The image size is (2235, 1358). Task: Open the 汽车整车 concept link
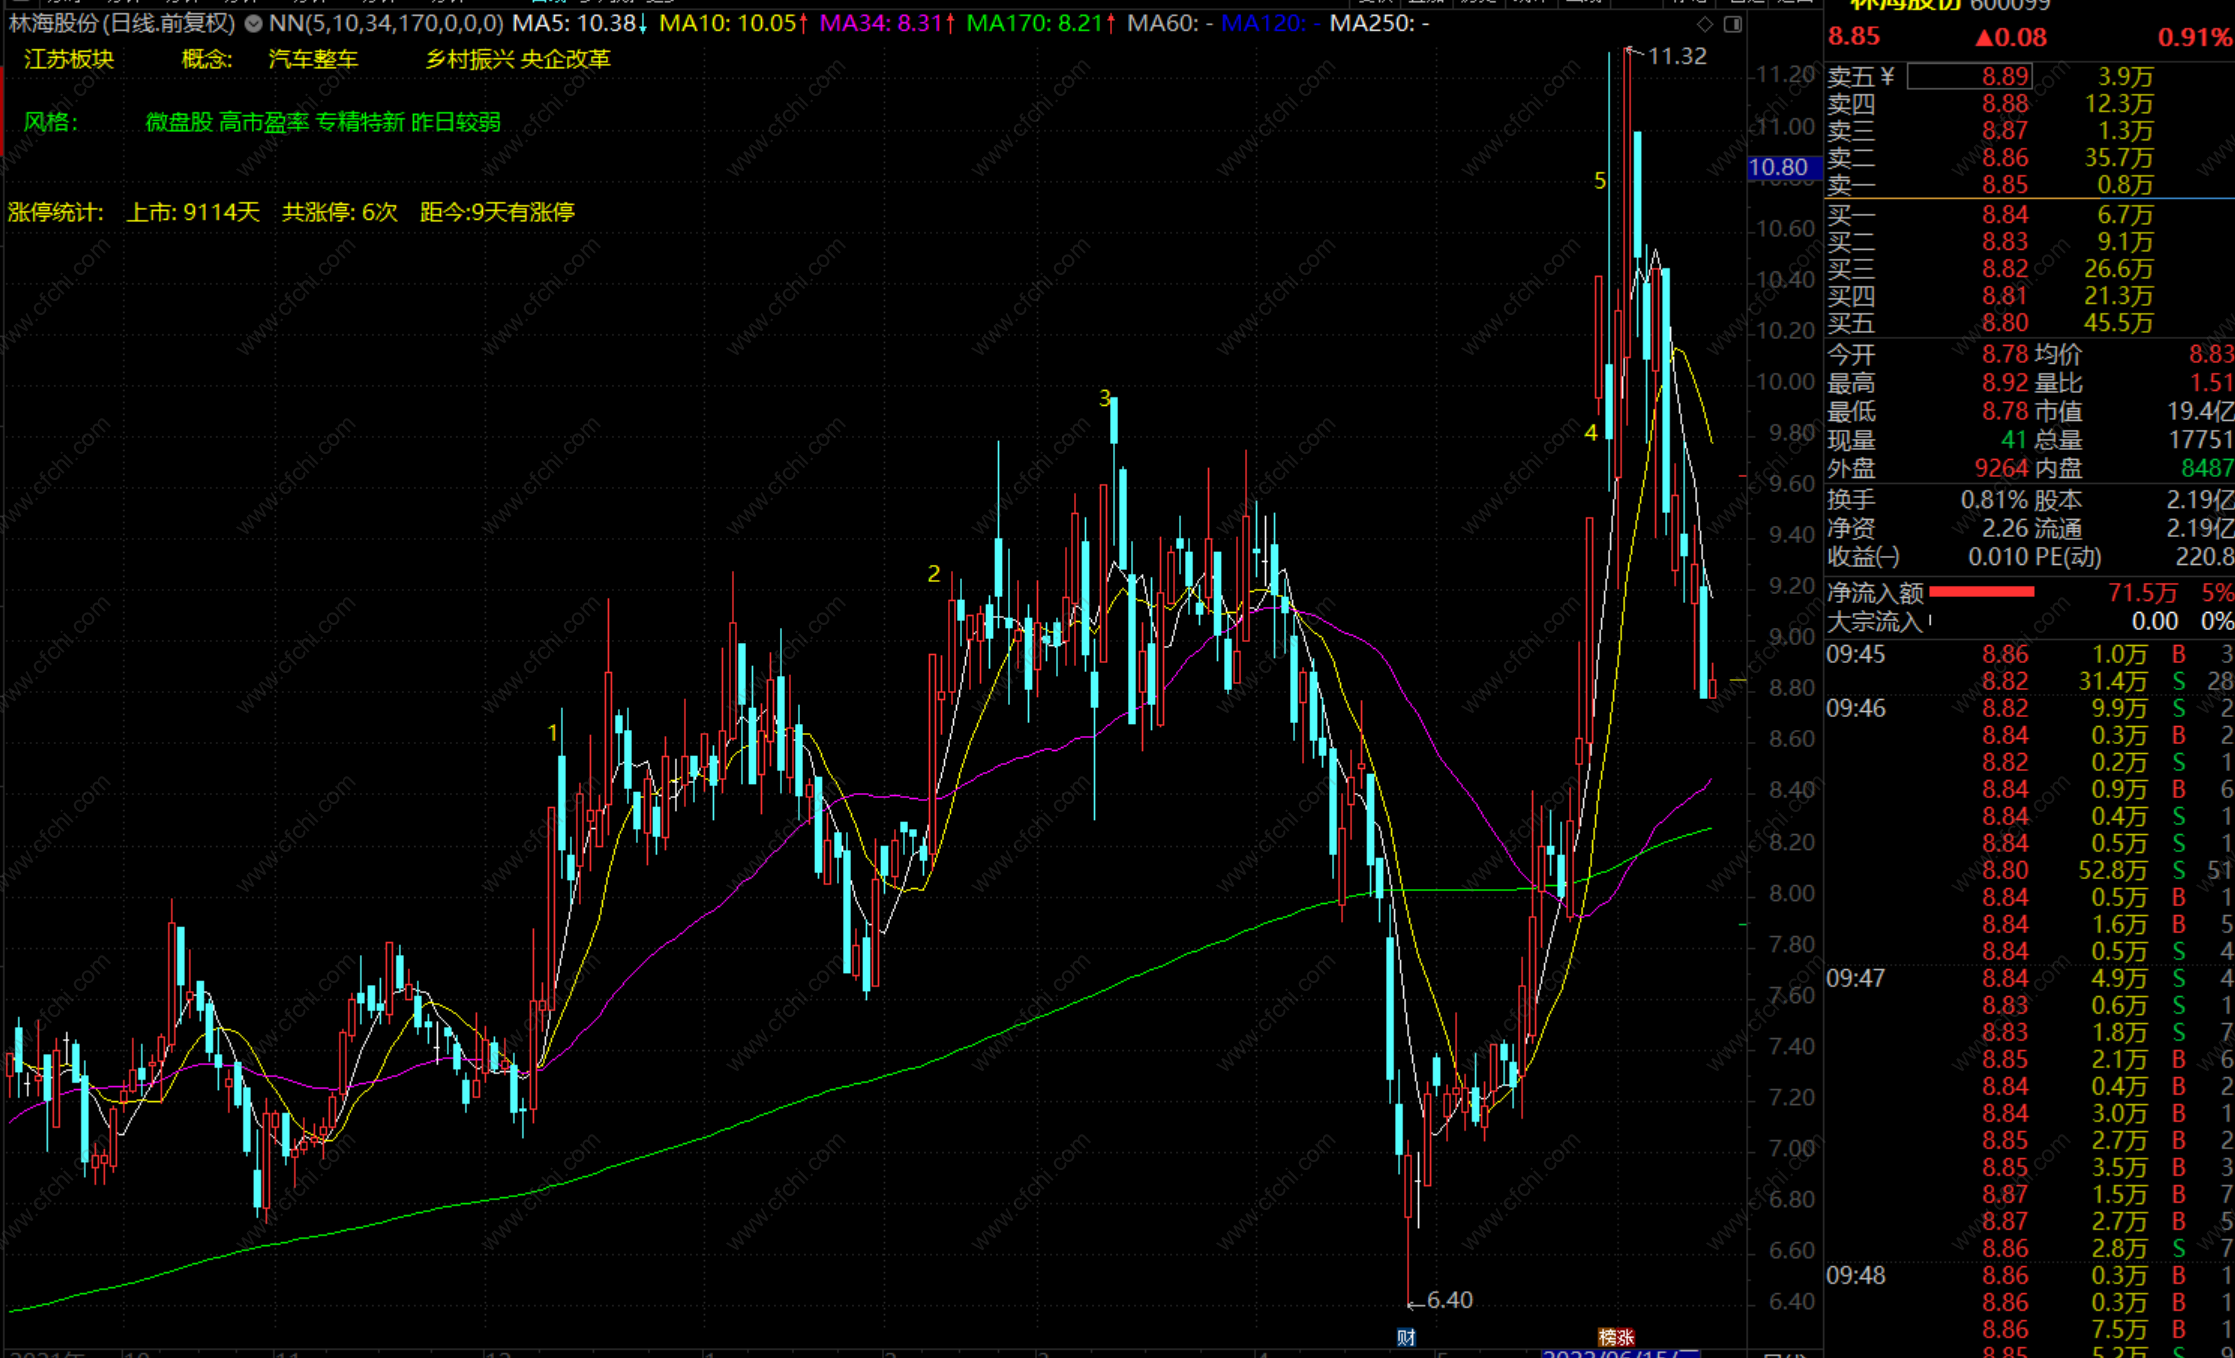pyautogui.click(x=313, y=59)
